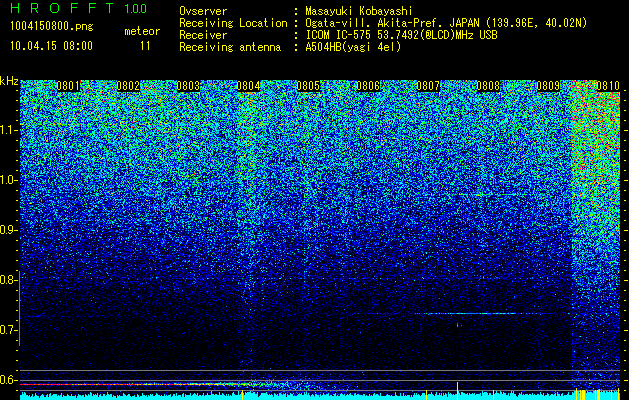Select the observer name Masayuki Kobayashi

pyautogui.click(x=359, y=11)
